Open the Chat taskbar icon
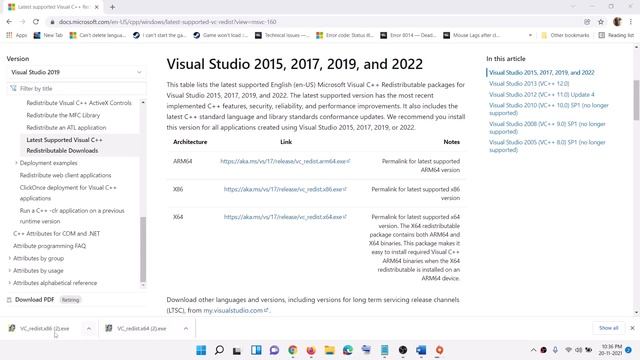This screenshot has height=360, width=640. point(274,350)
